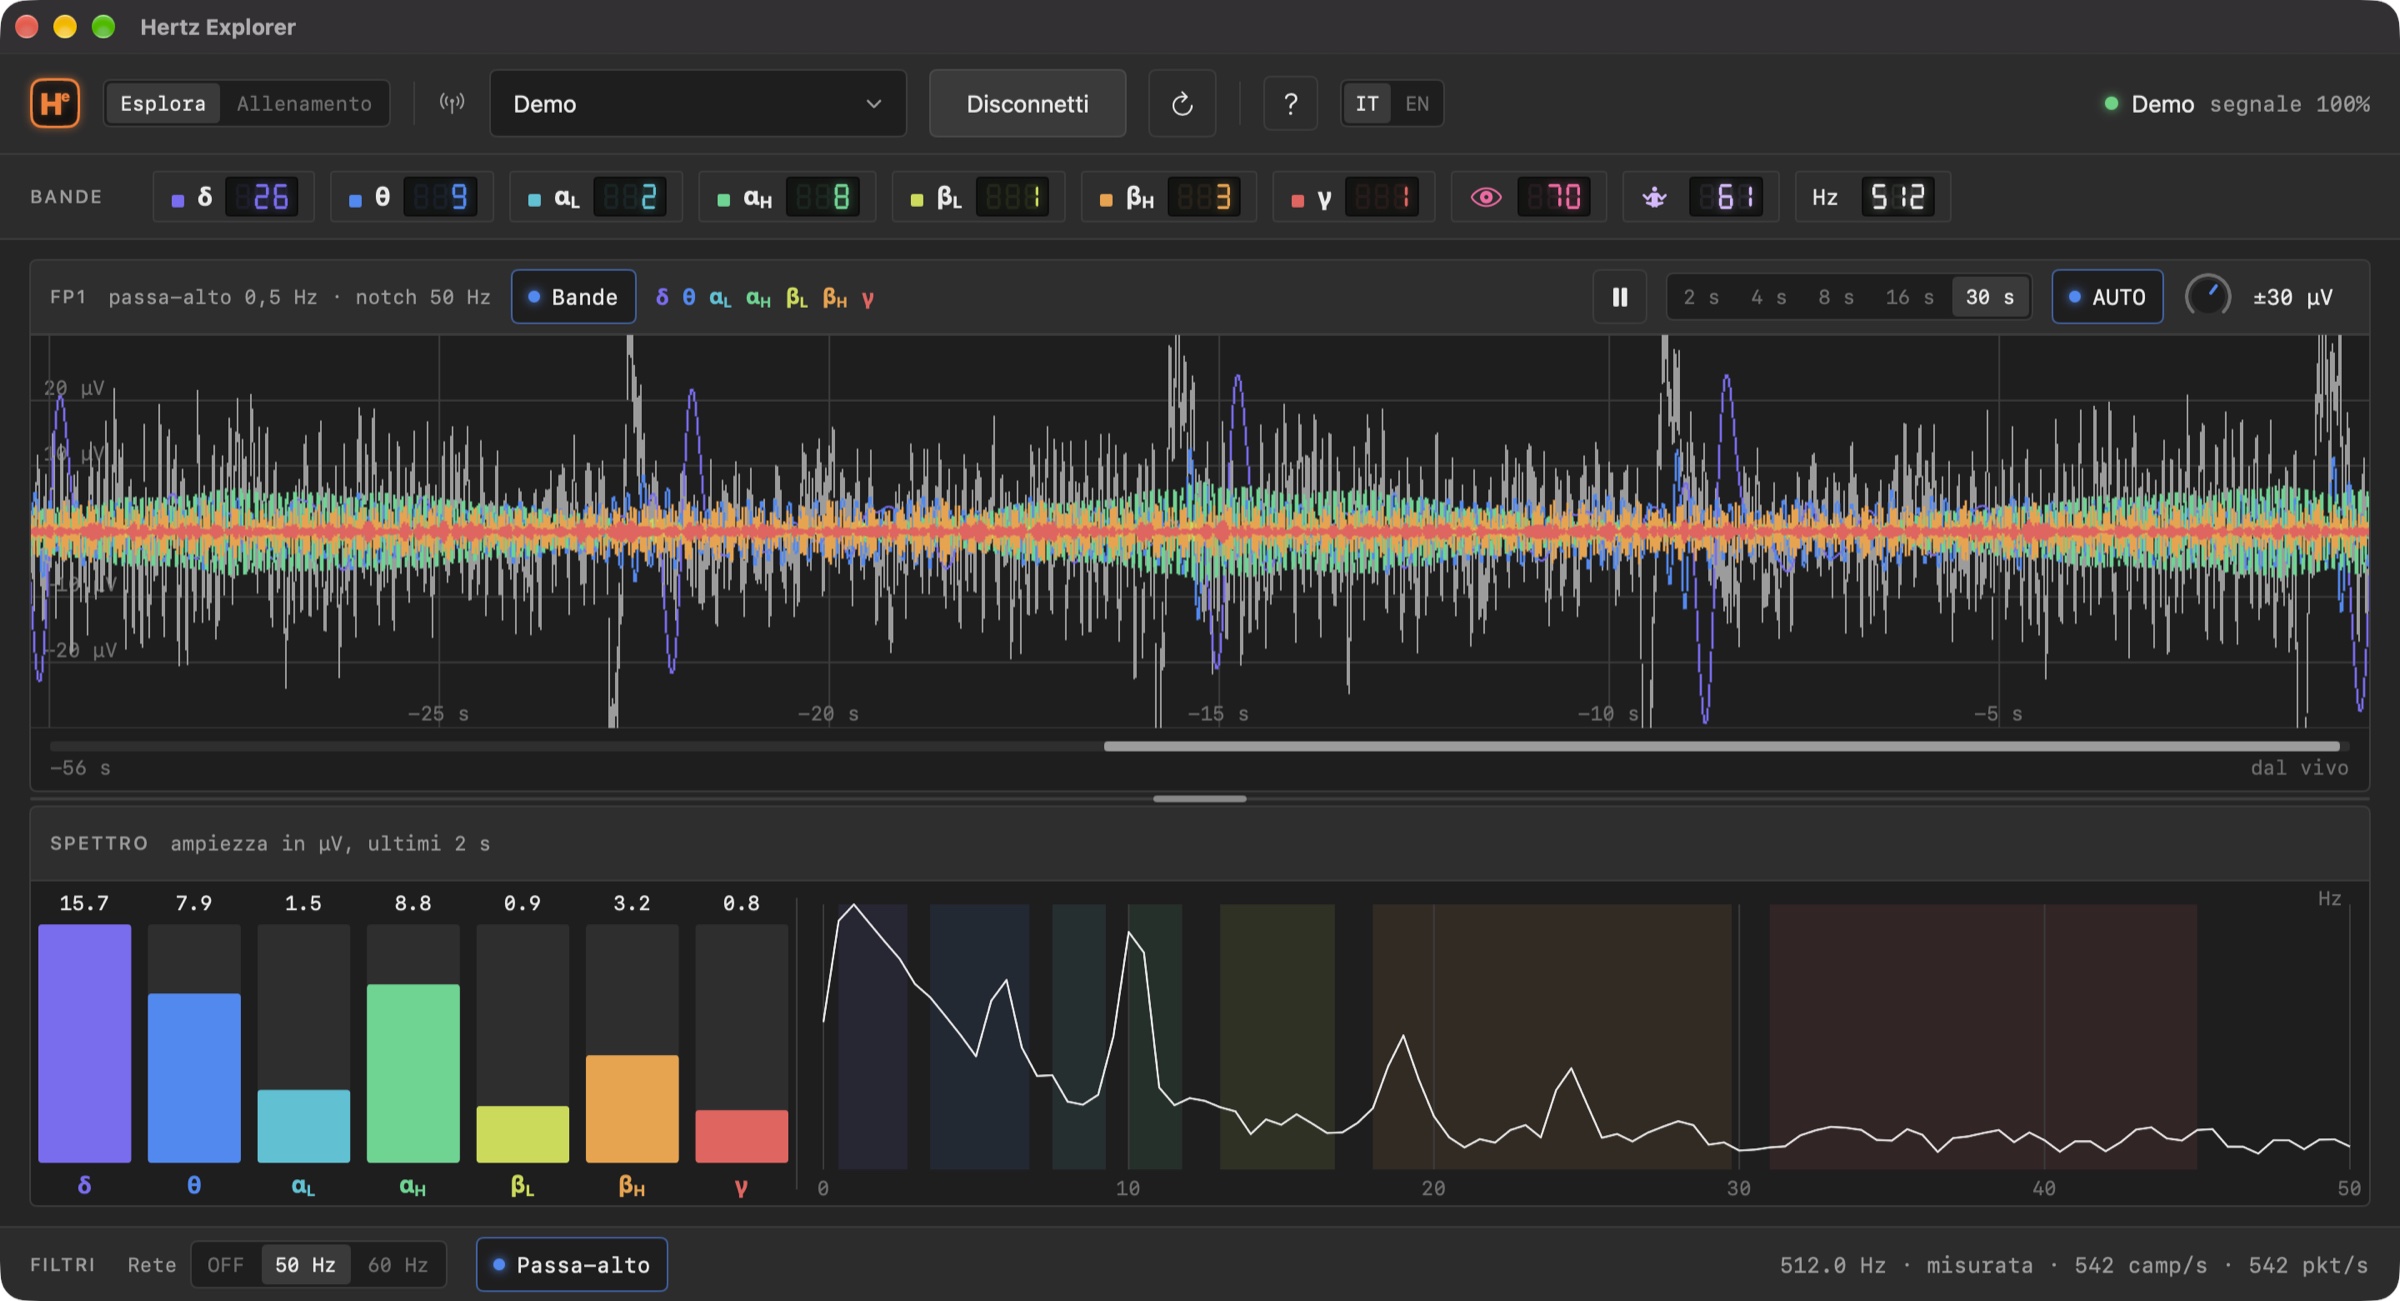Toggle AUTO amplitude scaling
2400x1301 pixels.
(2107, 297)
